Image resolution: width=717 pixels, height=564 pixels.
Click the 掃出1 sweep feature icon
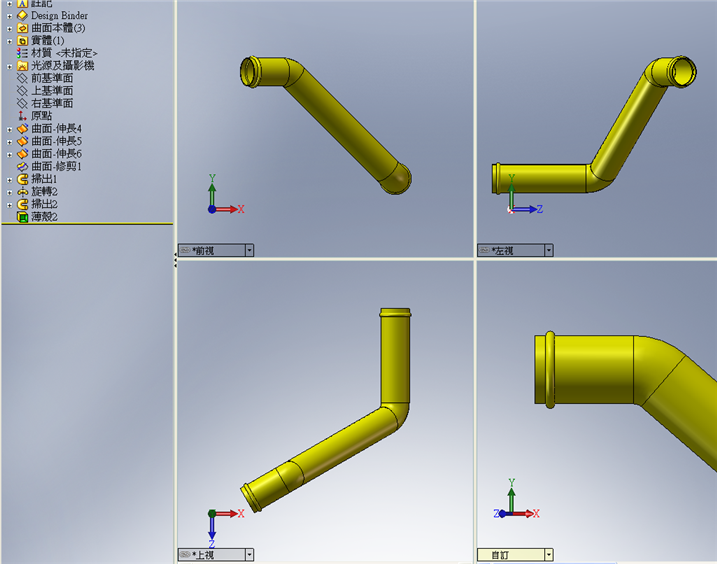click(x=22, y=179)
